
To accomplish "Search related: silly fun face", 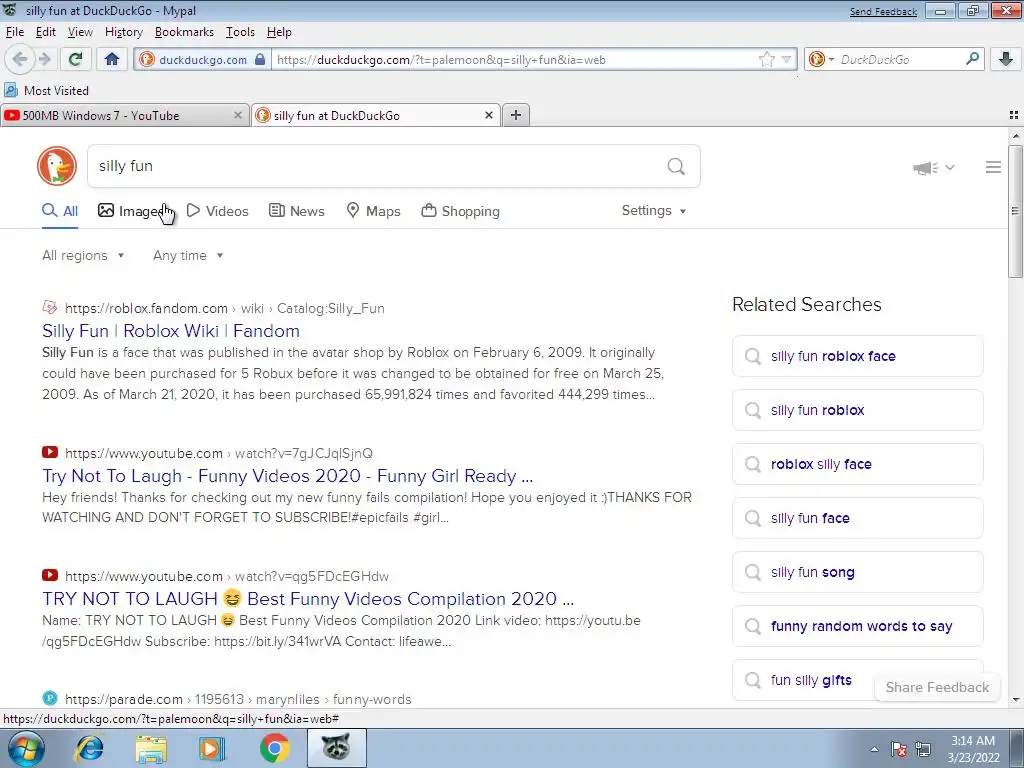I will [857, 518].
